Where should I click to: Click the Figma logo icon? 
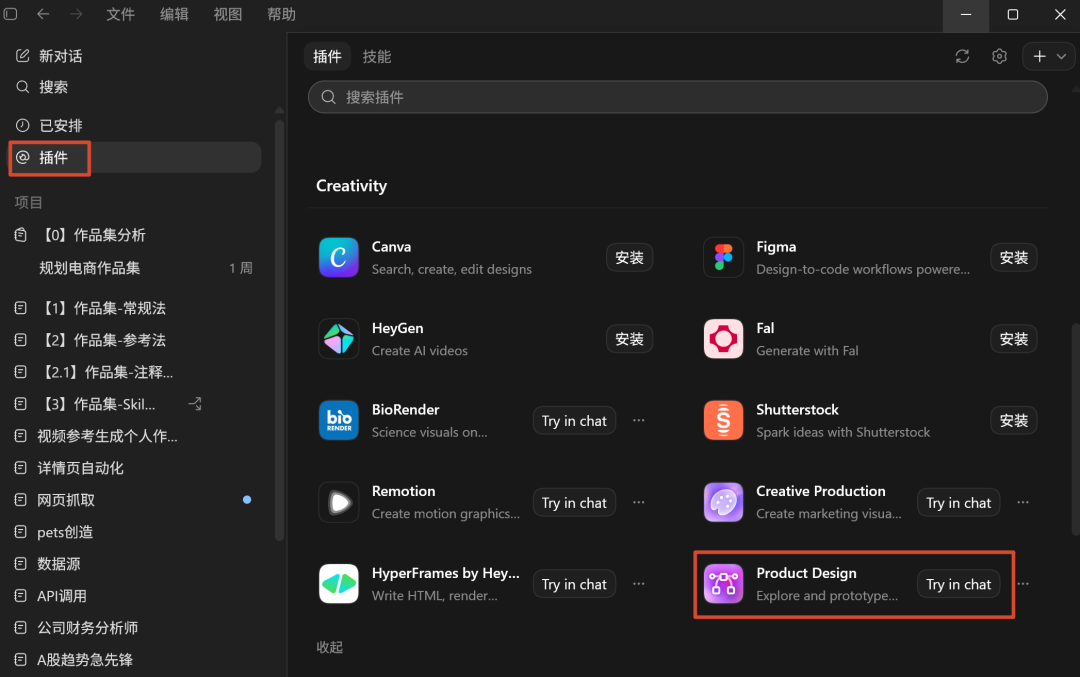723,258
